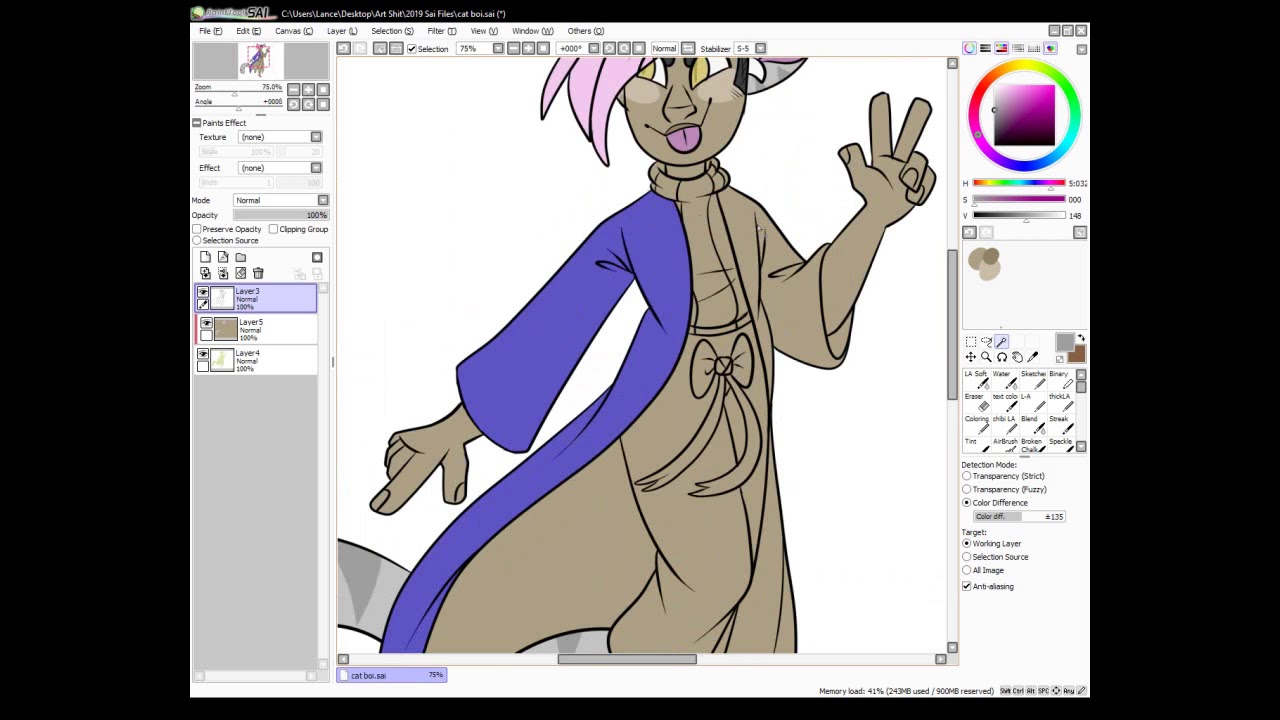Toggle the Anti-aliasing checkbox
This screenshot has height=720, width=1280.
tap(967, 586)
